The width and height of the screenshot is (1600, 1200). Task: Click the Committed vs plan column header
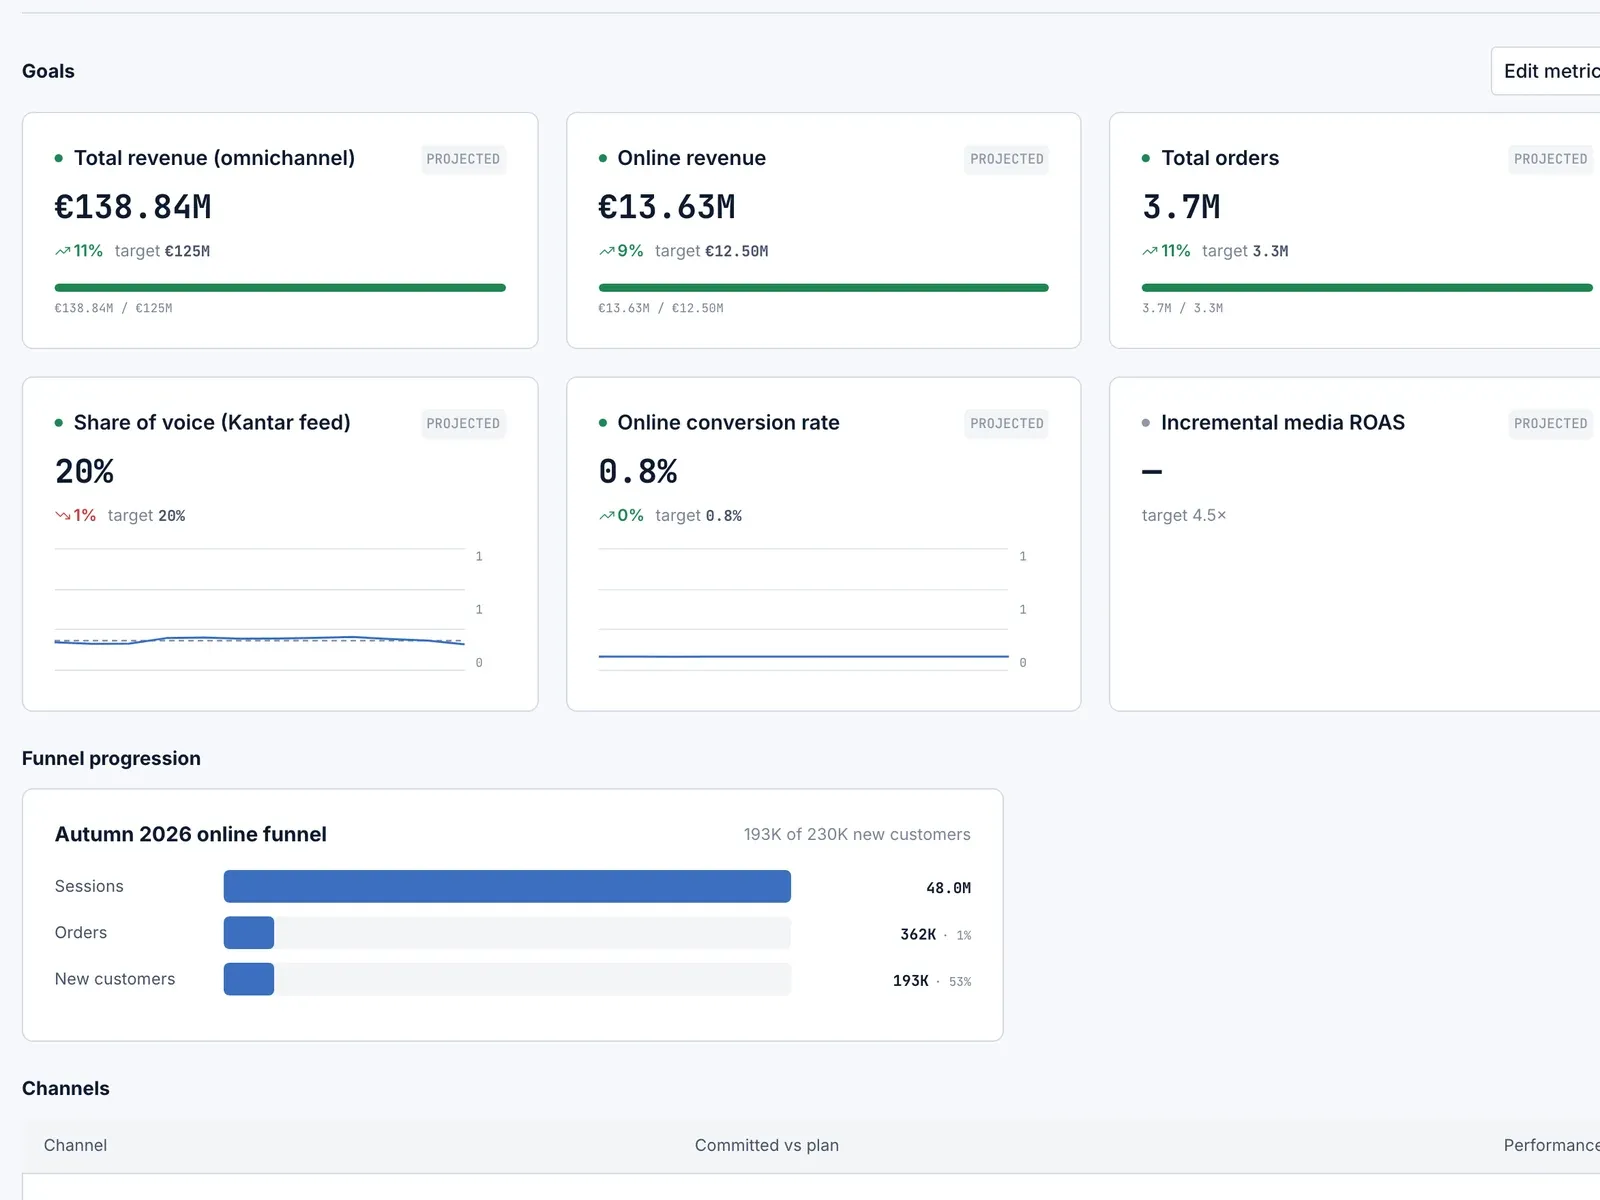[767, 1145]
